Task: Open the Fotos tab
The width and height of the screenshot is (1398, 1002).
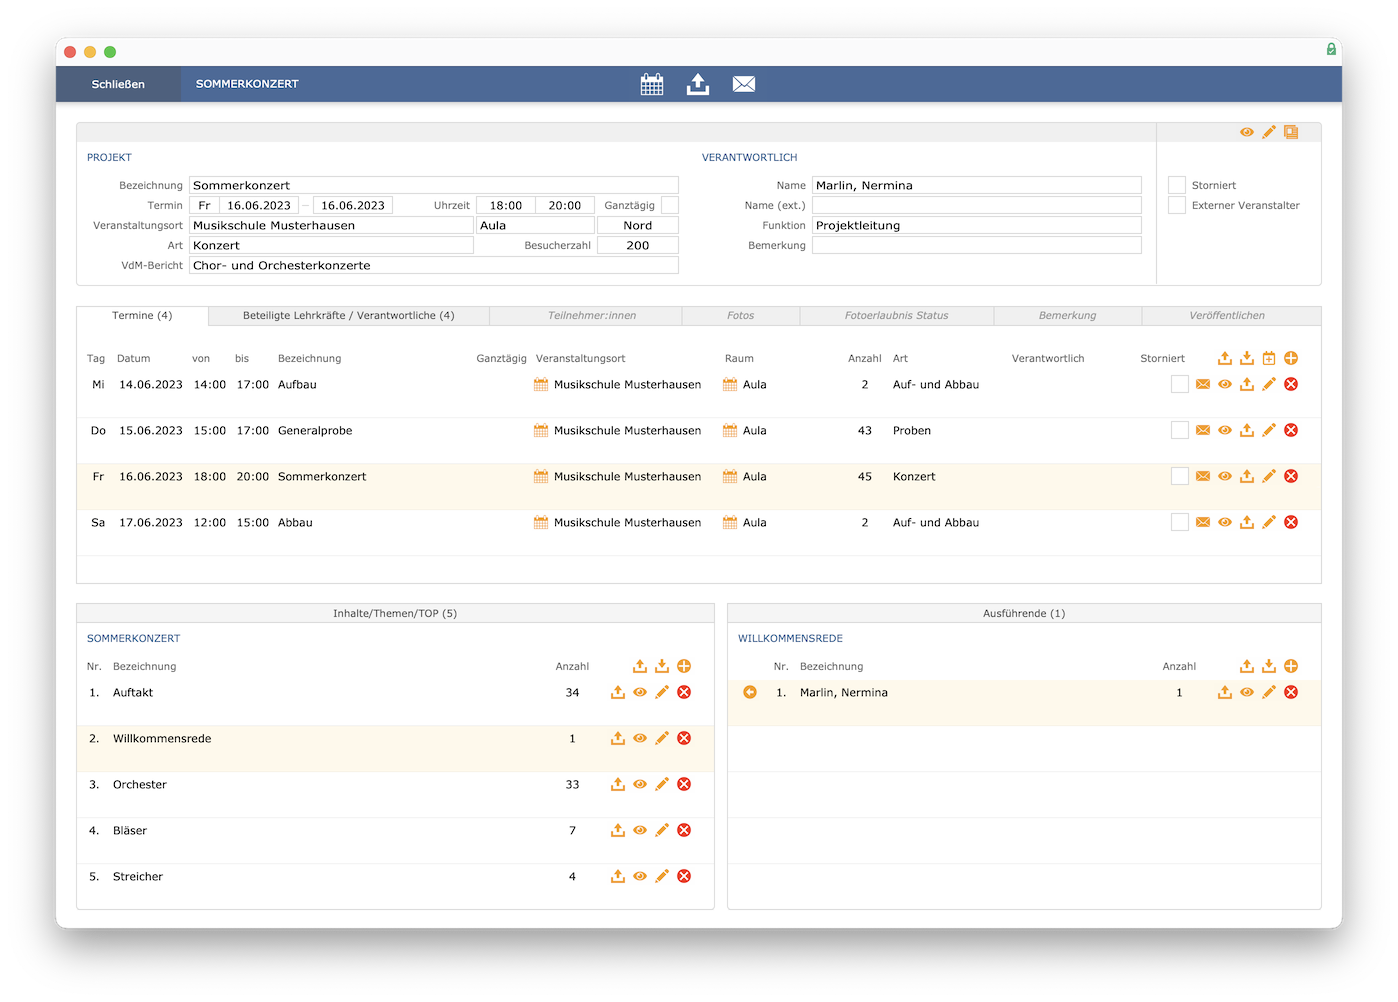Action: tap(741, 316)
